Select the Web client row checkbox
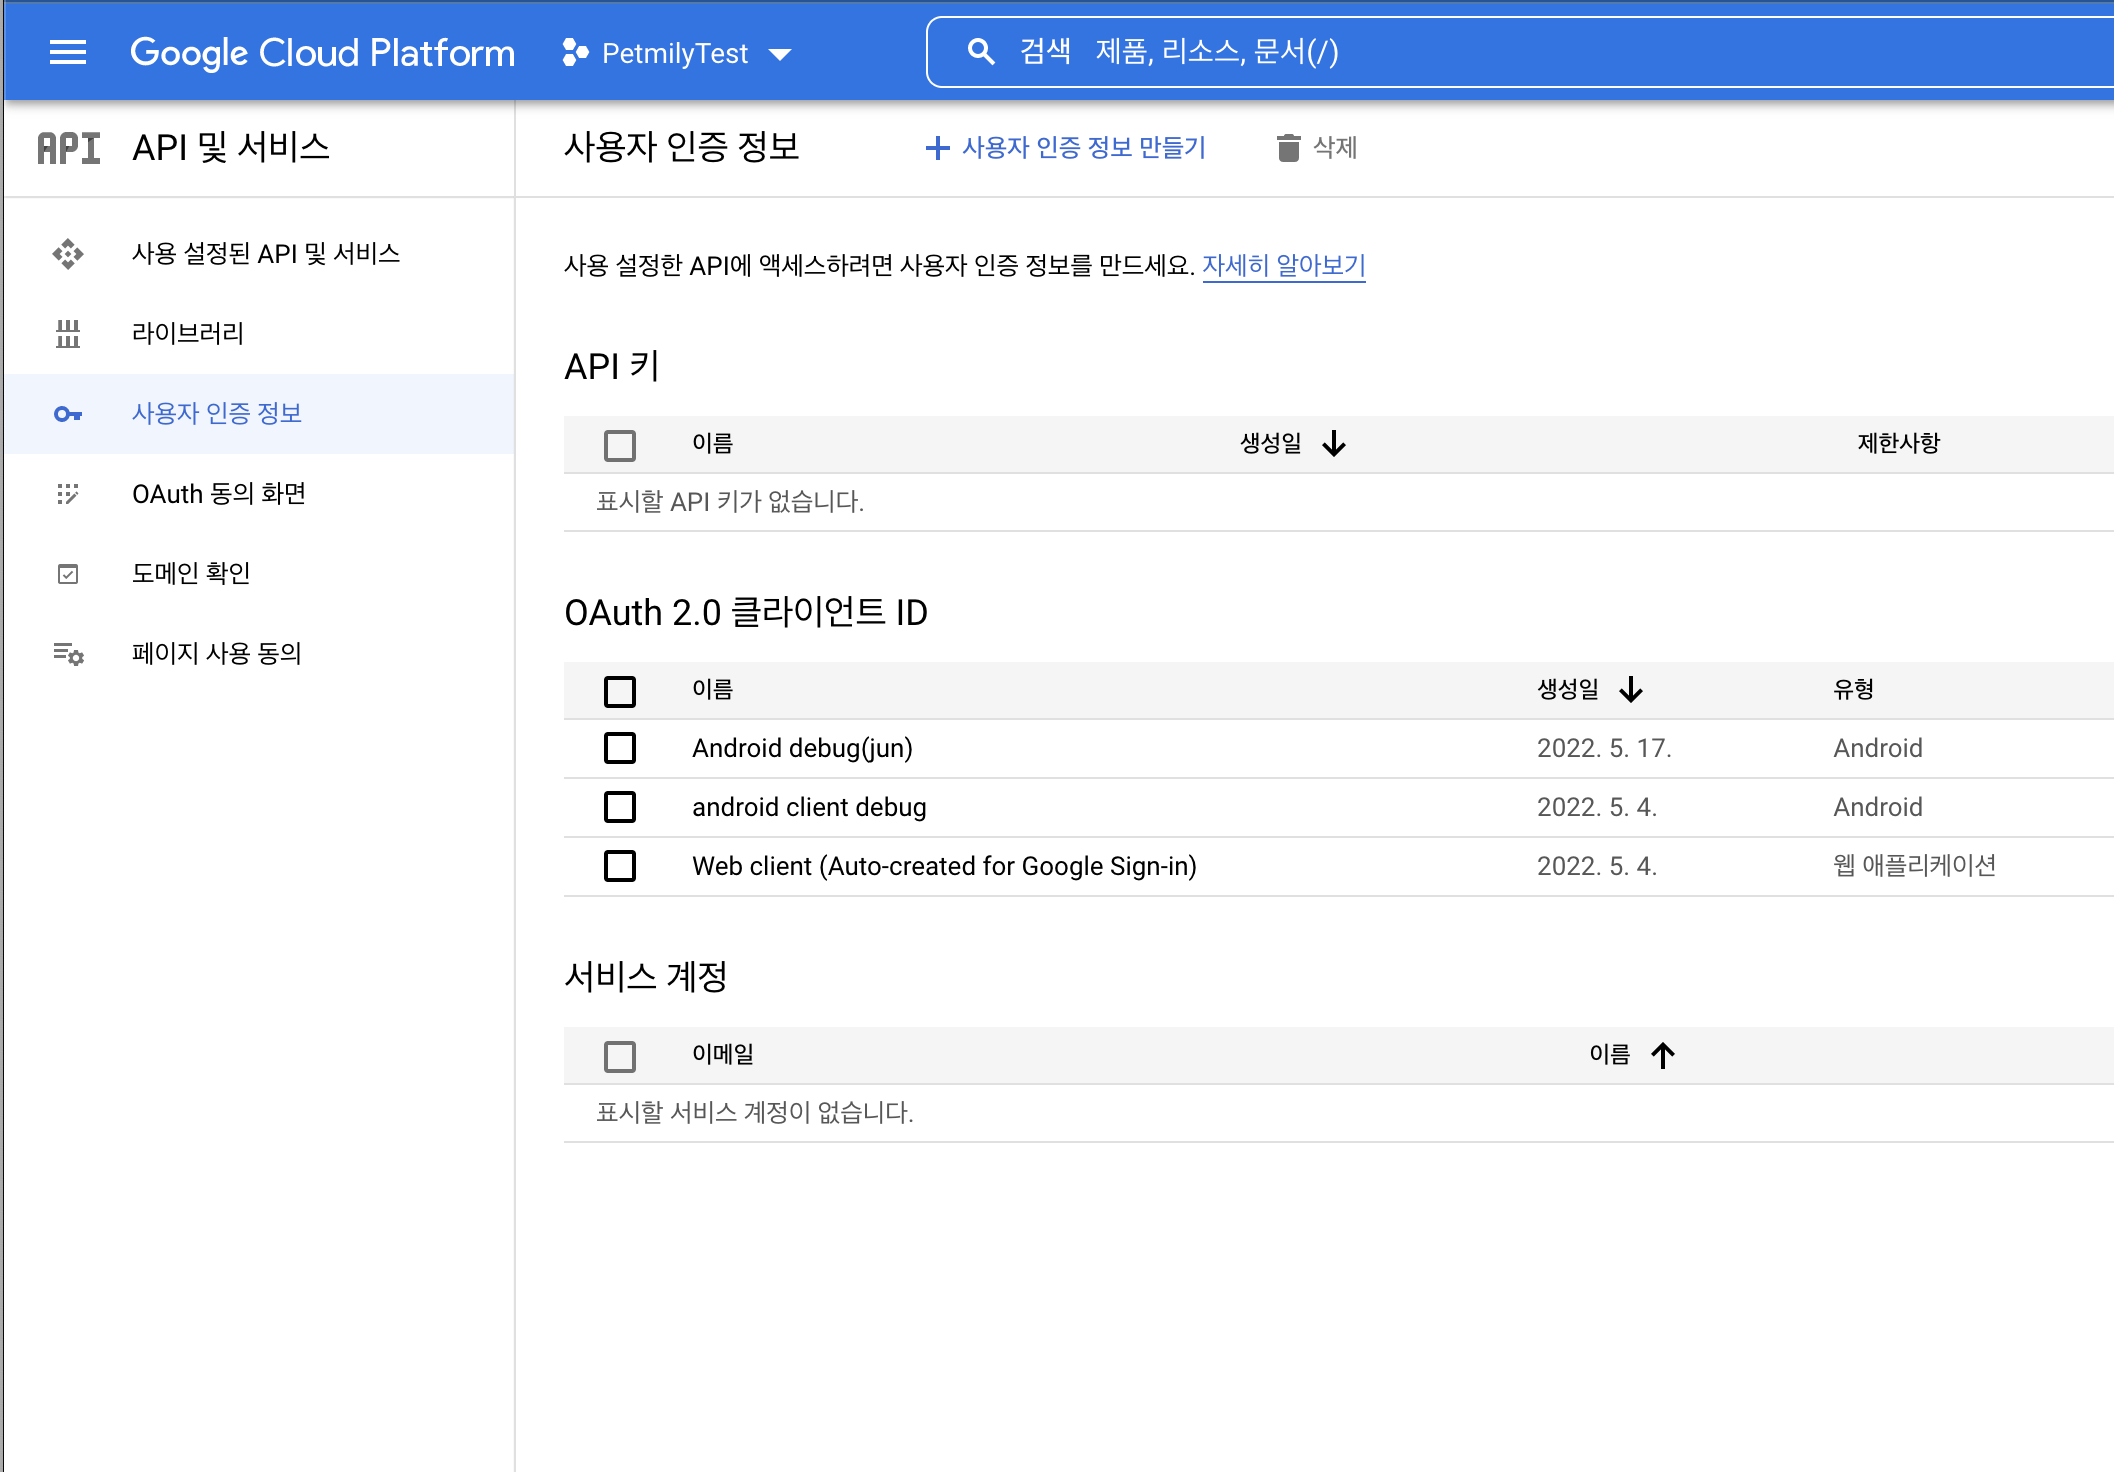2114x1472 pixels. (620, 866)
